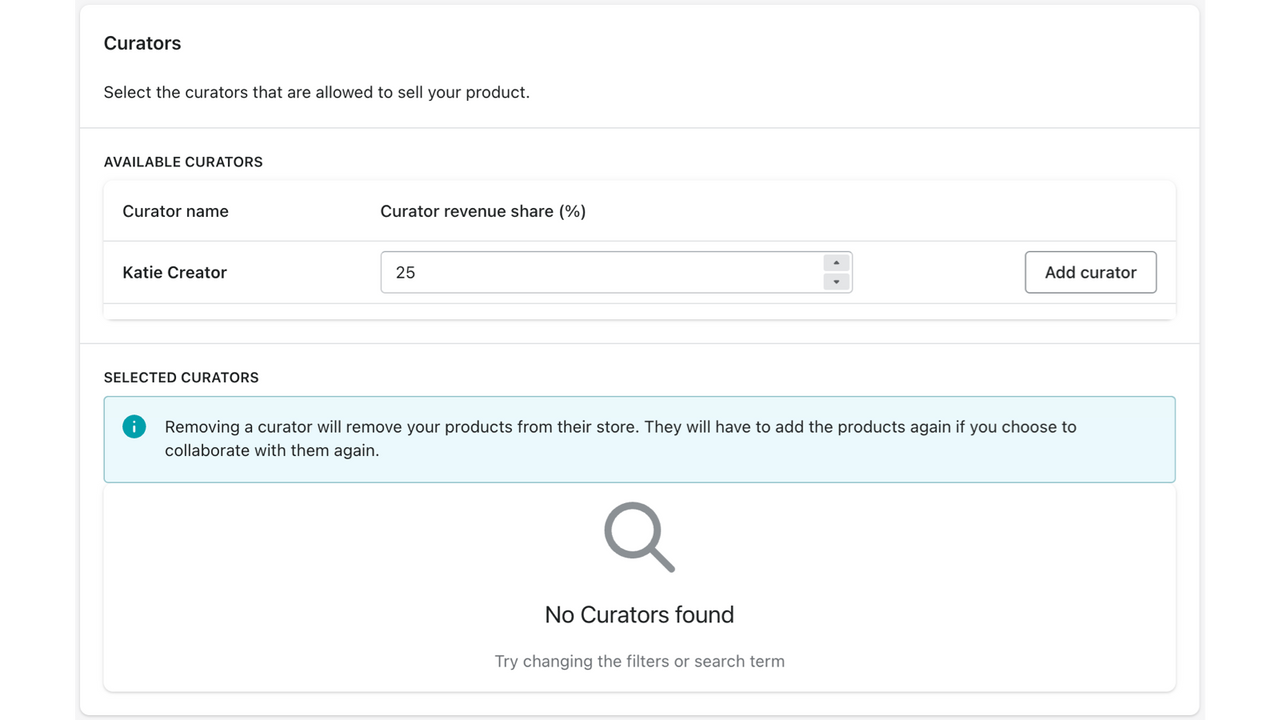The image size is (1280, 720).
Task: Click the AVAILABLE CURATORS label
Action: [x=183, y=162]
